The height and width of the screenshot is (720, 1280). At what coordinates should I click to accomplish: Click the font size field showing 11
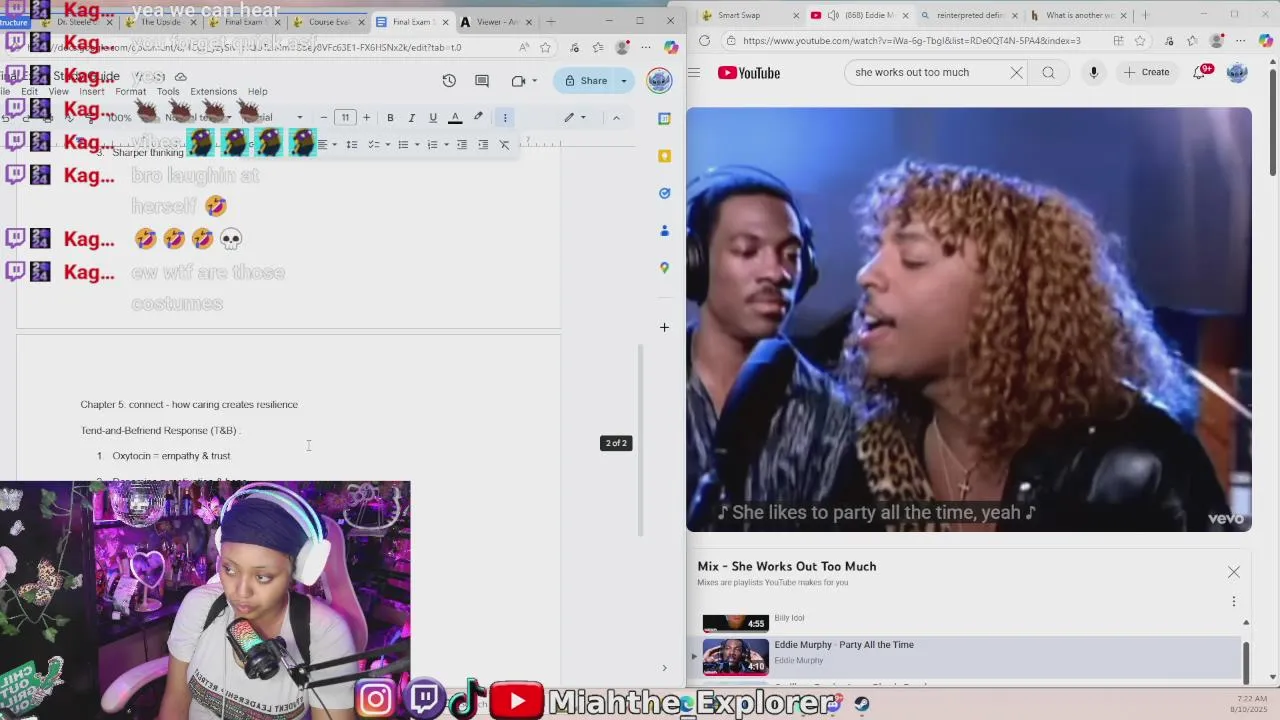click(345, 118)
